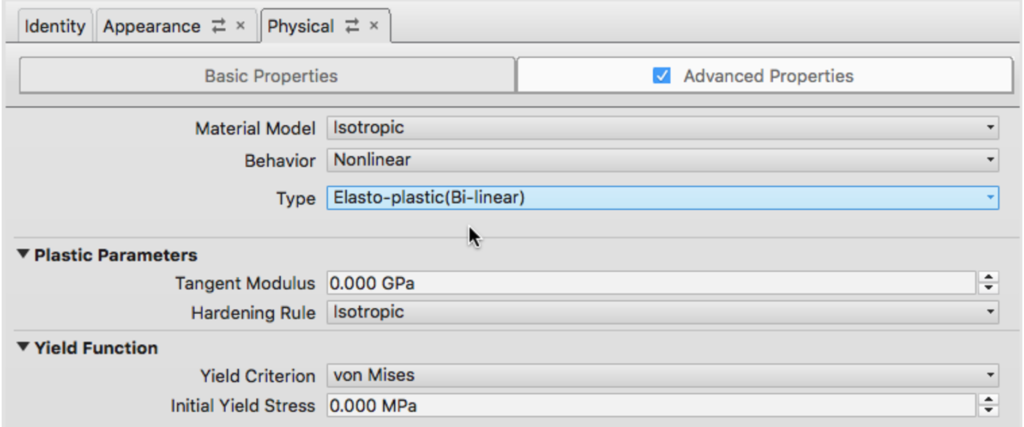
Task: Open the Yield Criterion dropdown
Action: point(662,376)
